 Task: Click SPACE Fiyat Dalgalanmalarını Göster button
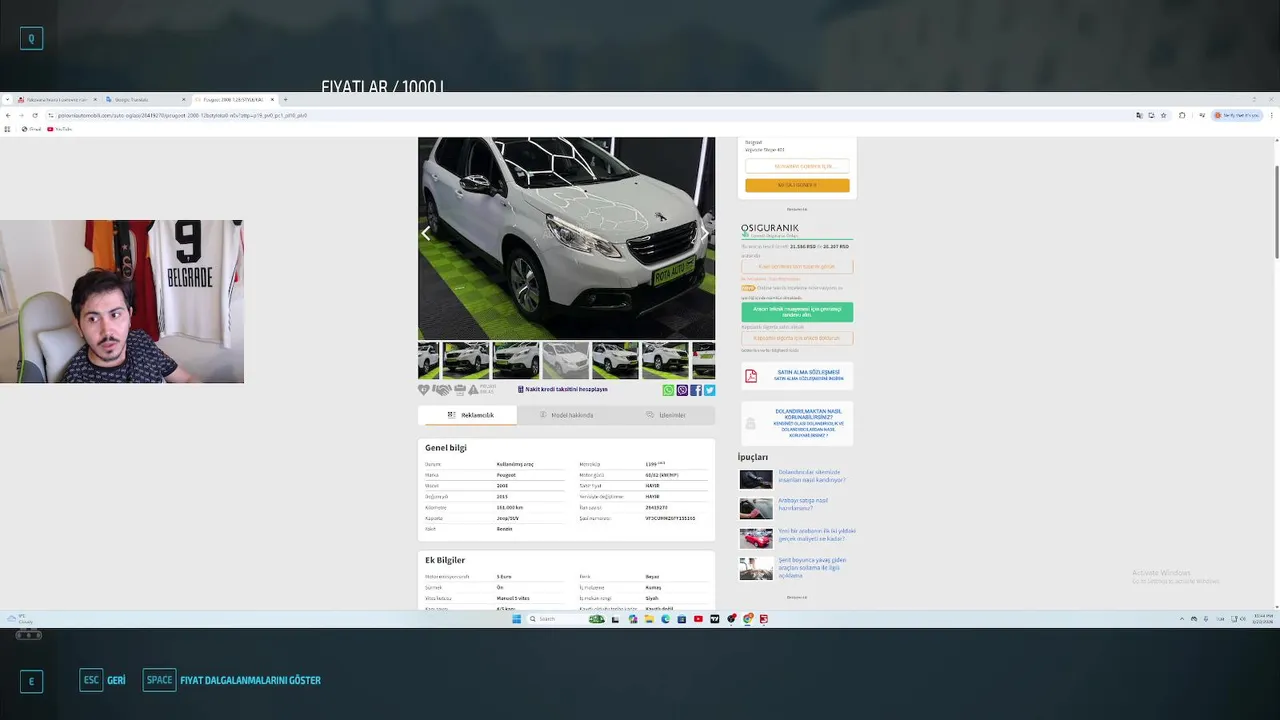pos(232,680)
